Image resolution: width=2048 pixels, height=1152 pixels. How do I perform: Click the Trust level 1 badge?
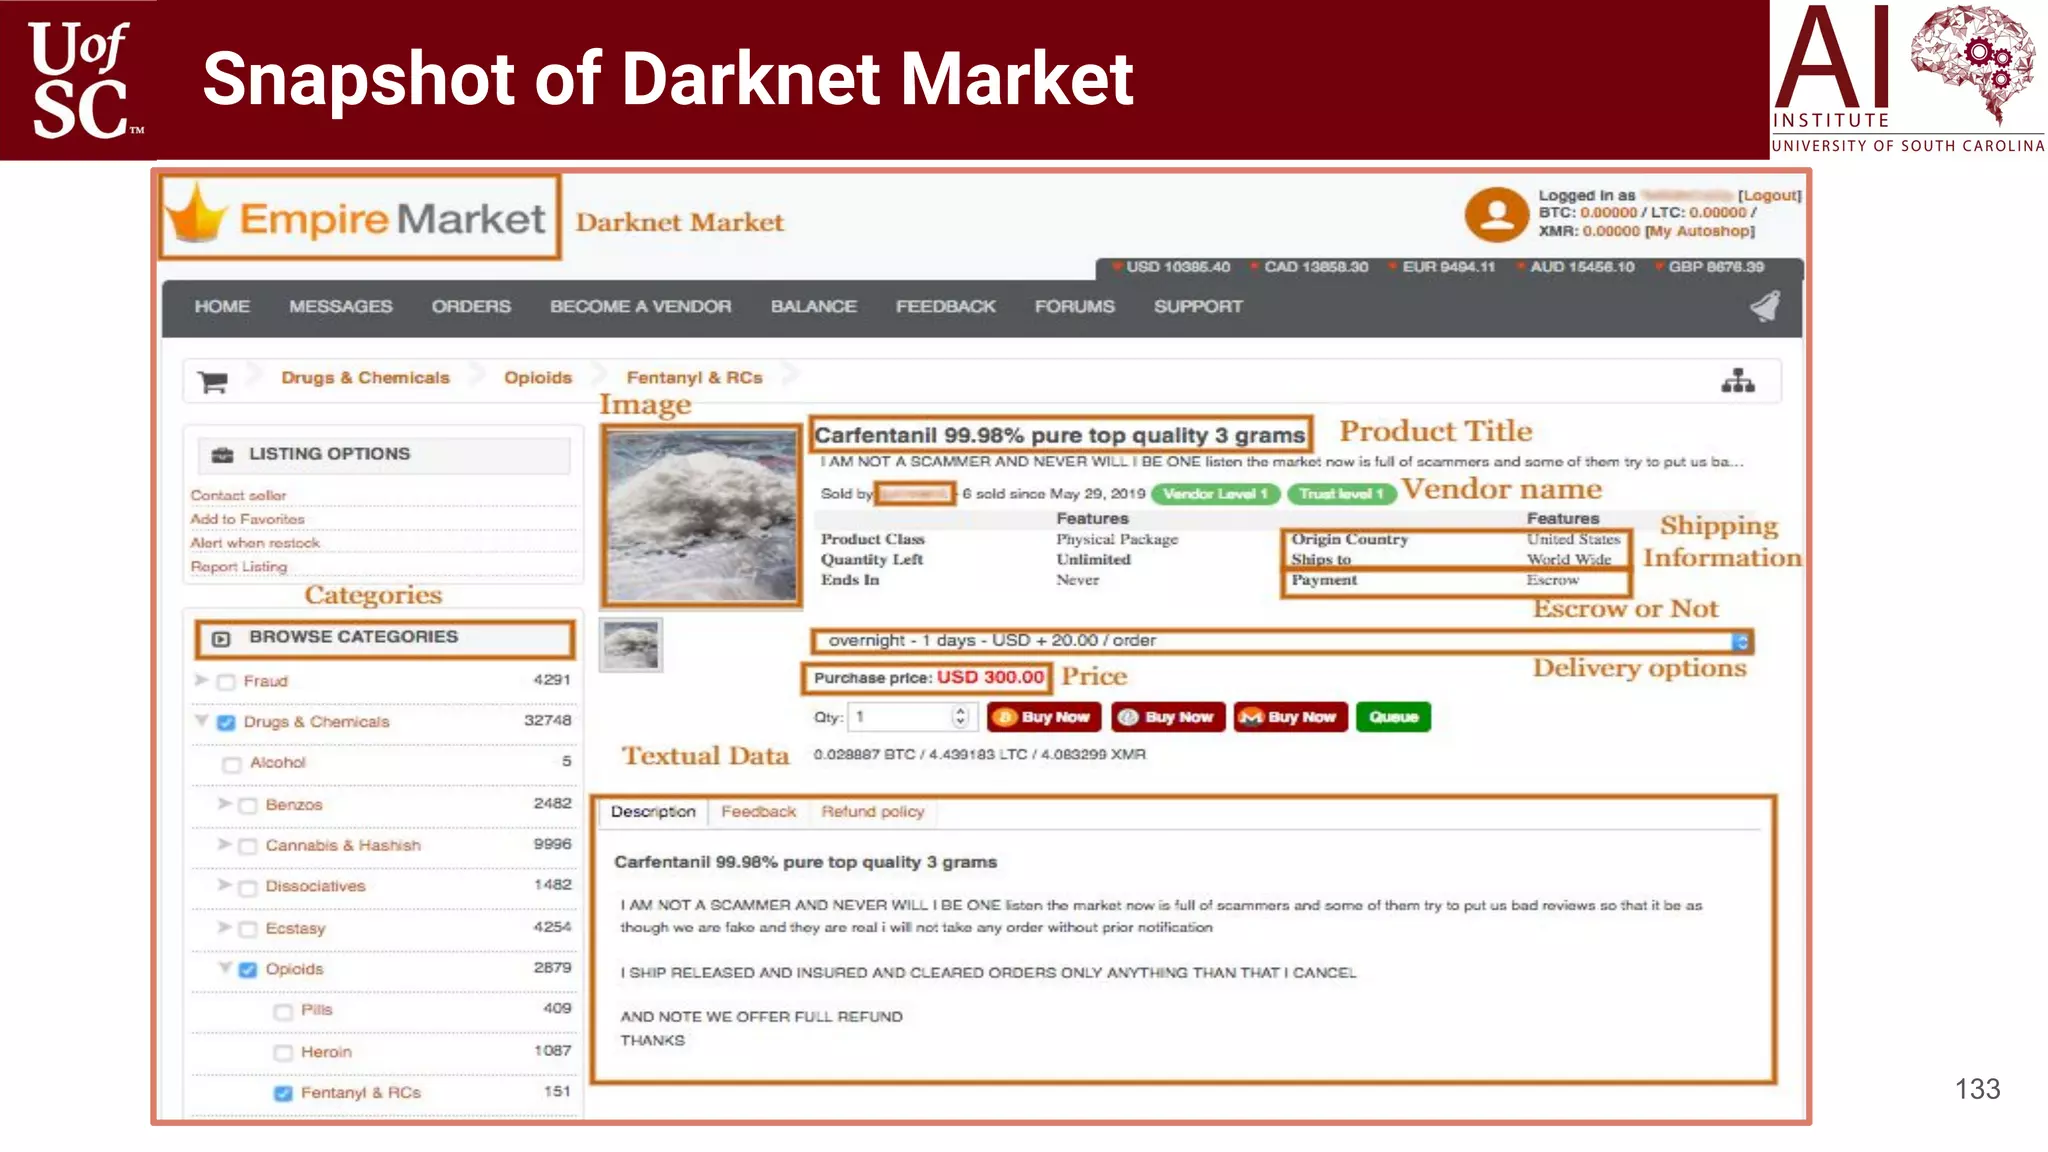click(1340, 494)
